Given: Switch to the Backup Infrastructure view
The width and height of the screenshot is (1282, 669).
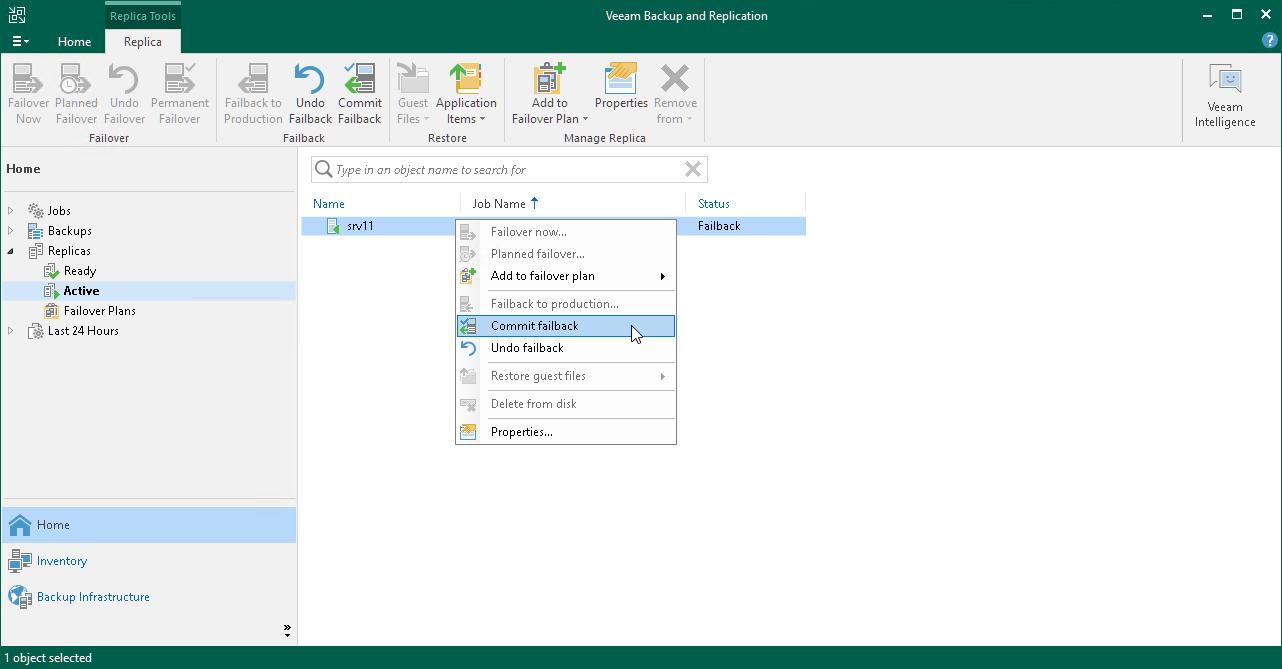Looking at the screenshot, I should 148,597.
